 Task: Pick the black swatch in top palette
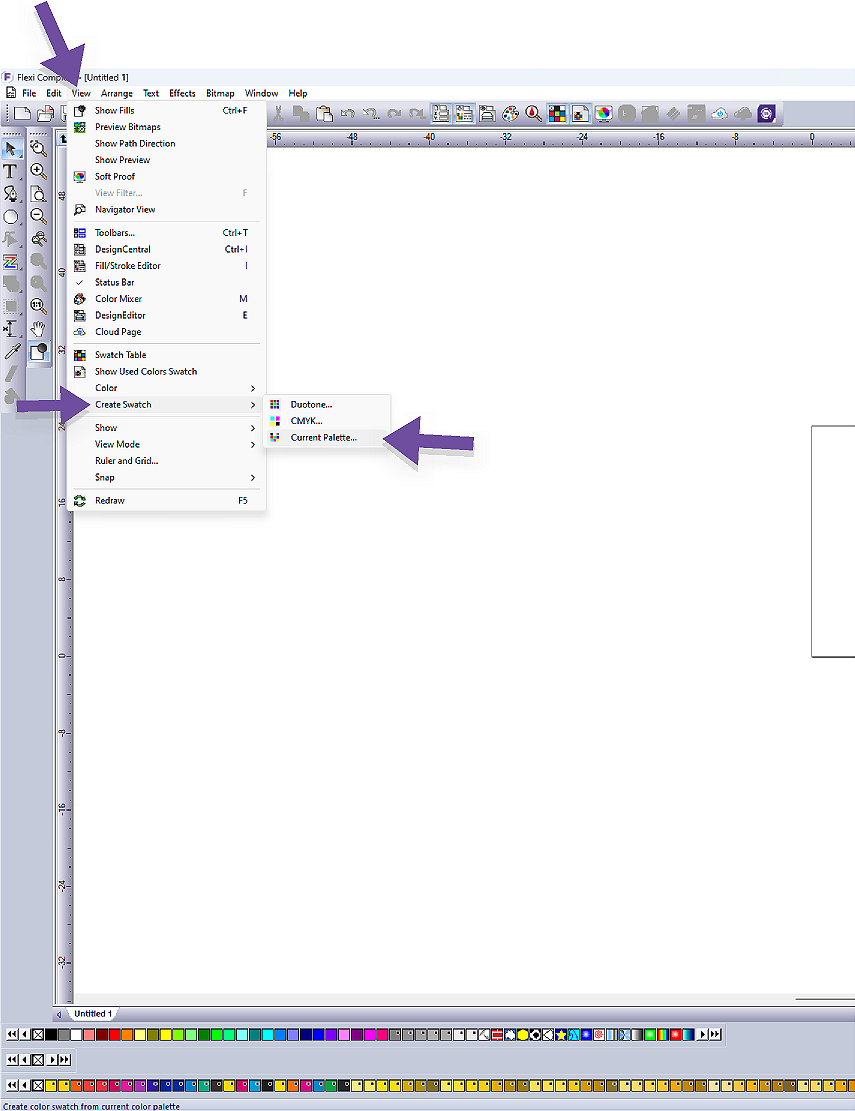click(51, 1034)
